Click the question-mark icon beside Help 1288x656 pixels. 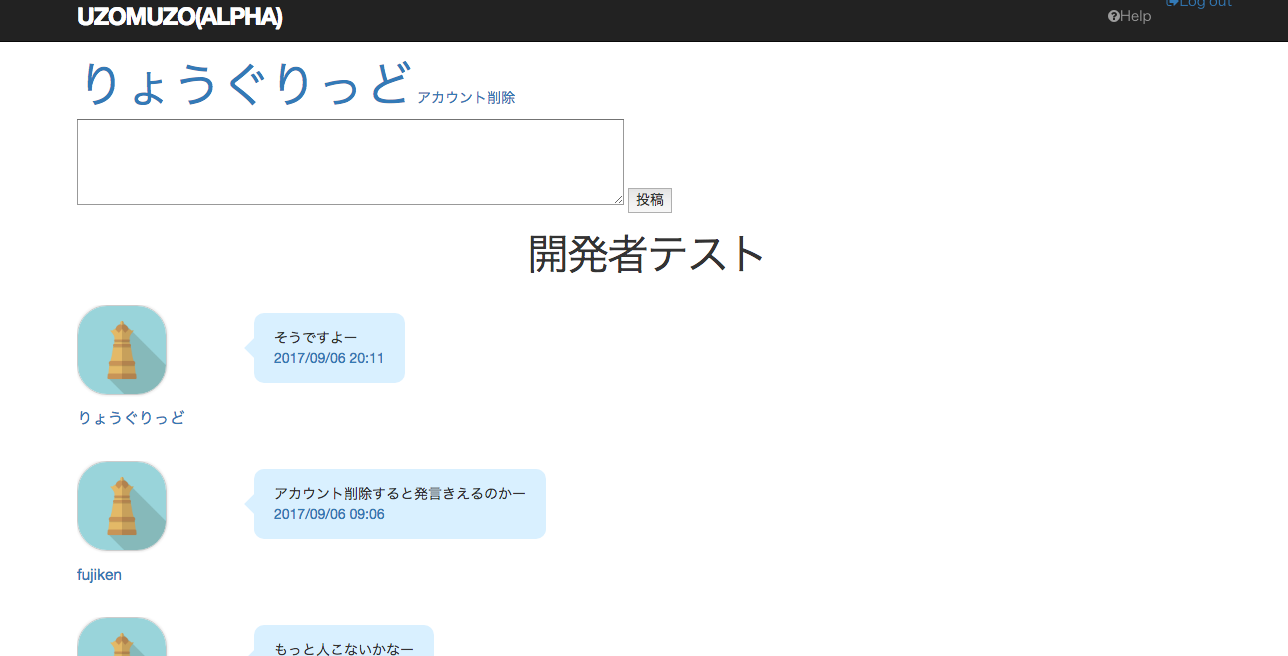(1113, 16)
